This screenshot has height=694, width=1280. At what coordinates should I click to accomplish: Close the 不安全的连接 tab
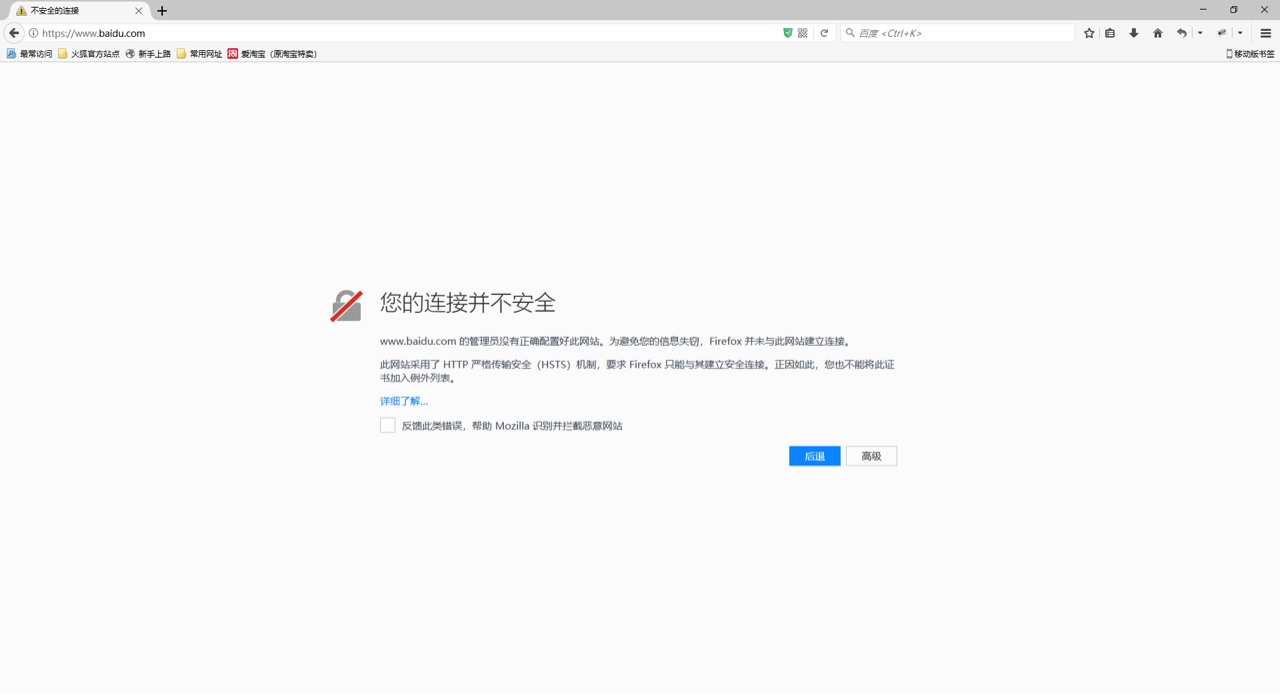point(139,11)
